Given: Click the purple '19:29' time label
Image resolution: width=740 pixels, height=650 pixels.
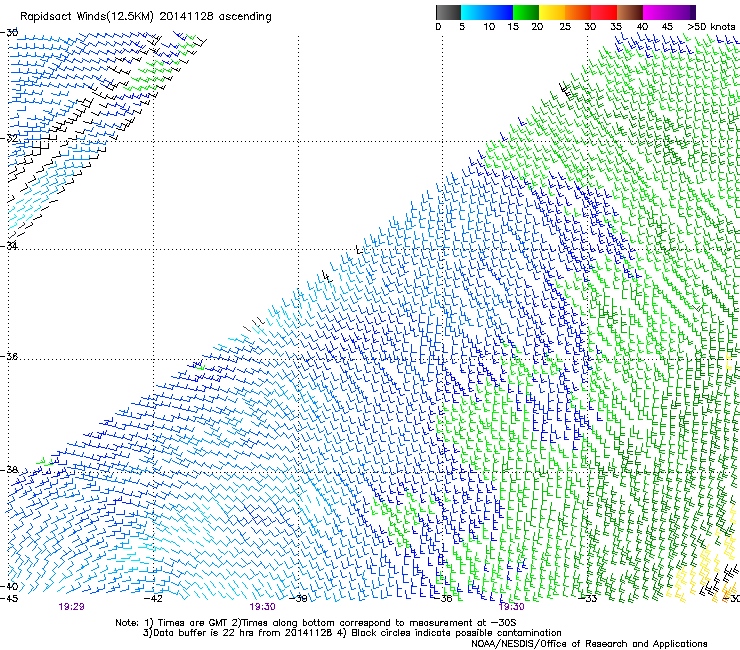Looking at the screenshot, I should pos(71,607).
